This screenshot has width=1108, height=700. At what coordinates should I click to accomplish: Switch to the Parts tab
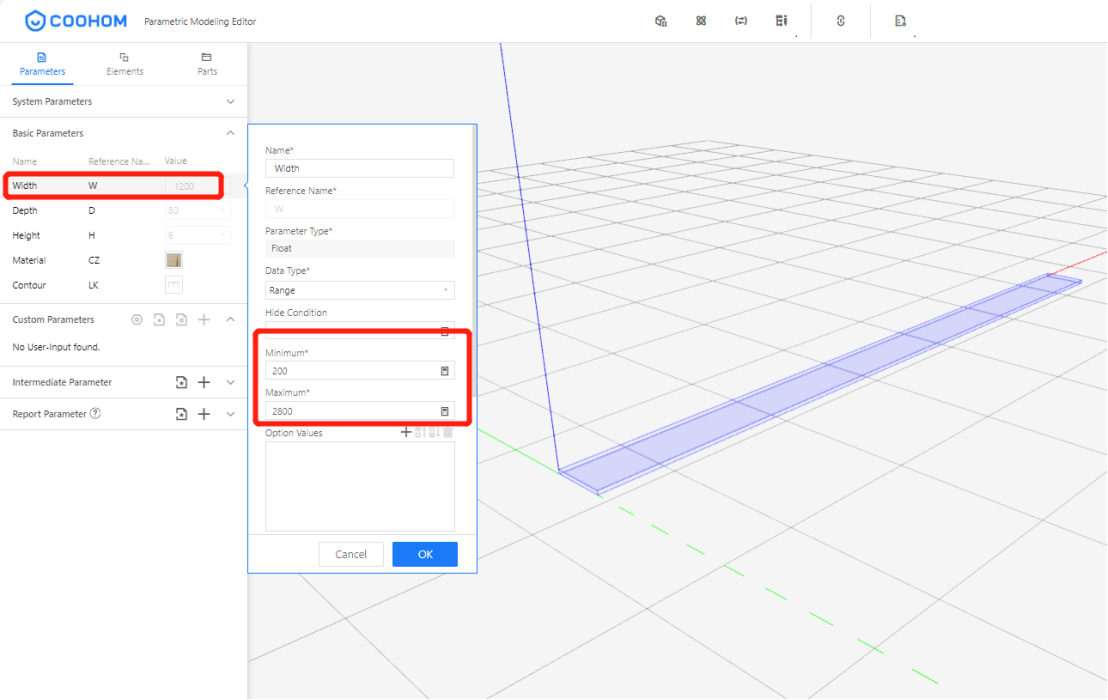pyautogui.click(x=207, y=64)
